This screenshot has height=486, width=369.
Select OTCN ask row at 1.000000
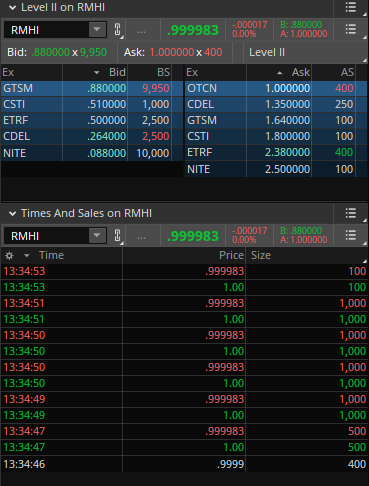(276, 88)
